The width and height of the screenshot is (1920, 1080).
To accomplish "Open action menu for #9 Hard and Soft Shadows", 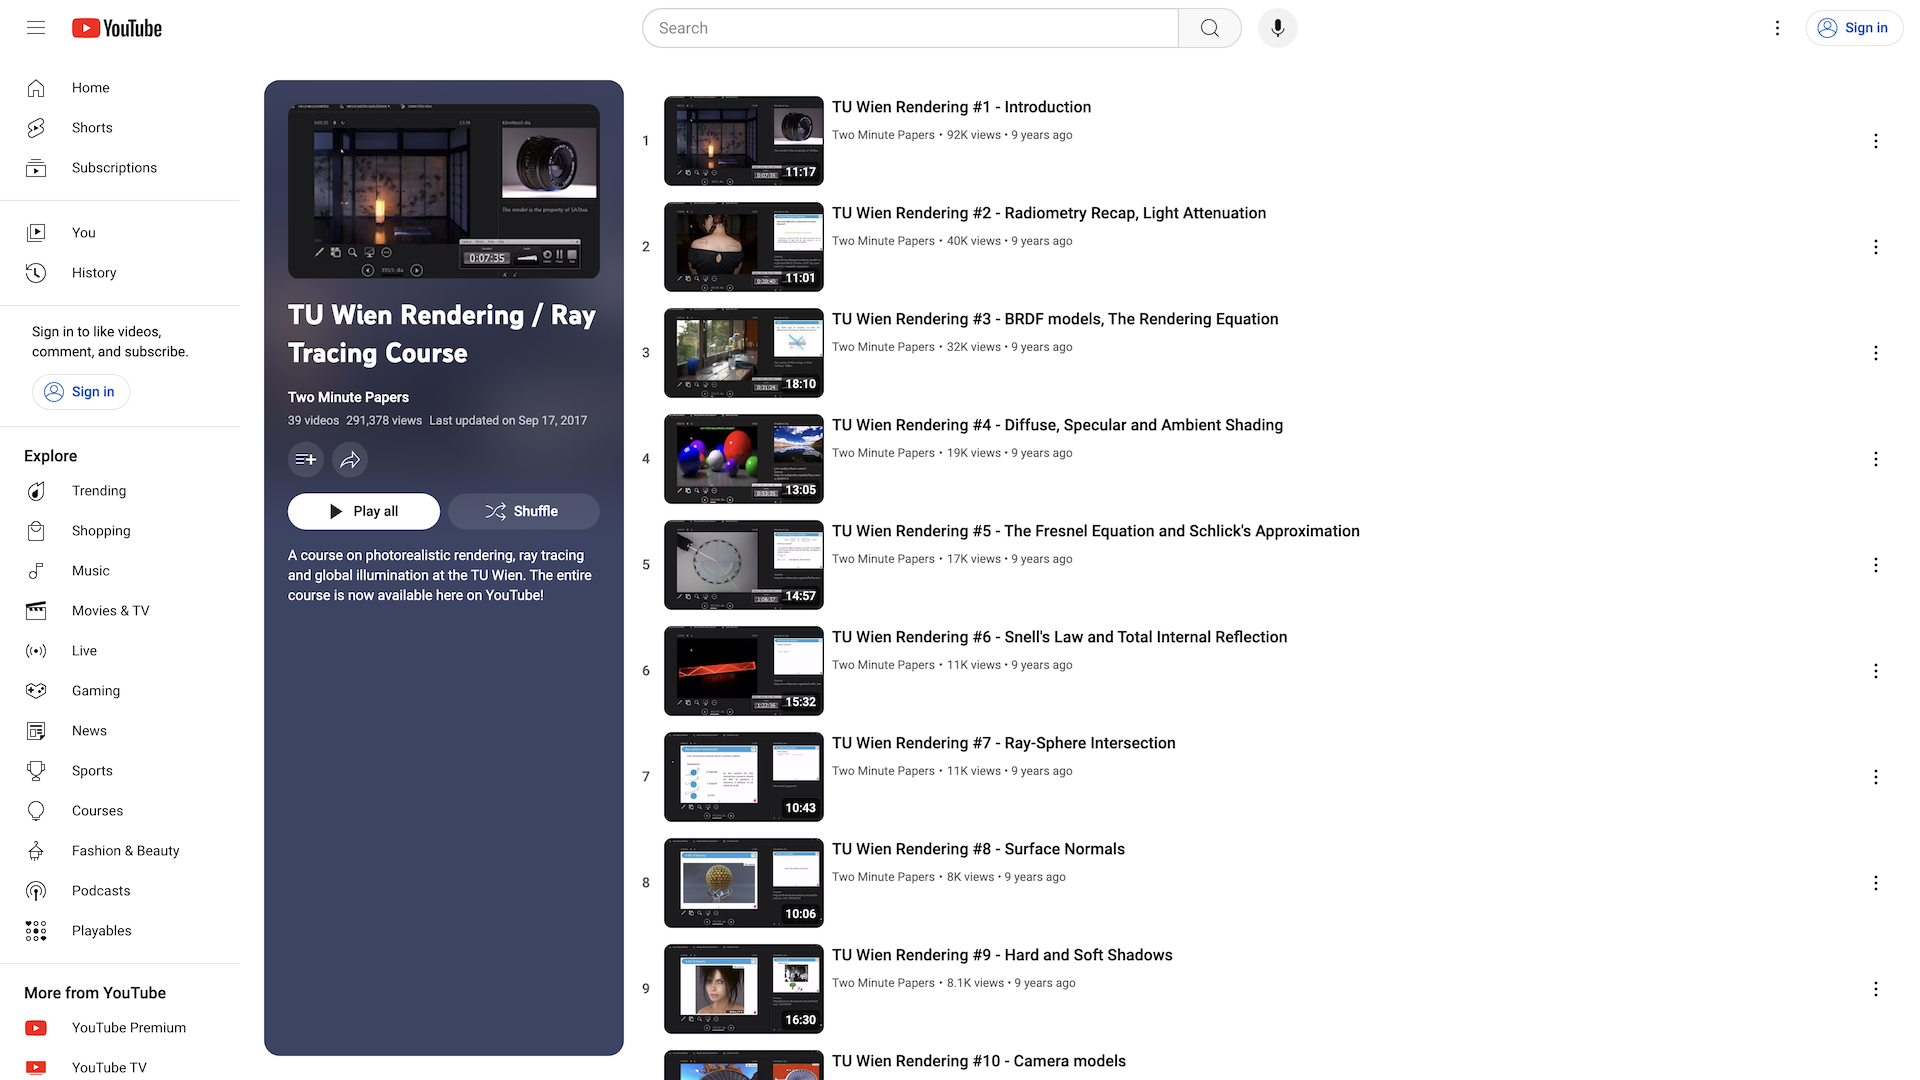I will point(1876,989).
